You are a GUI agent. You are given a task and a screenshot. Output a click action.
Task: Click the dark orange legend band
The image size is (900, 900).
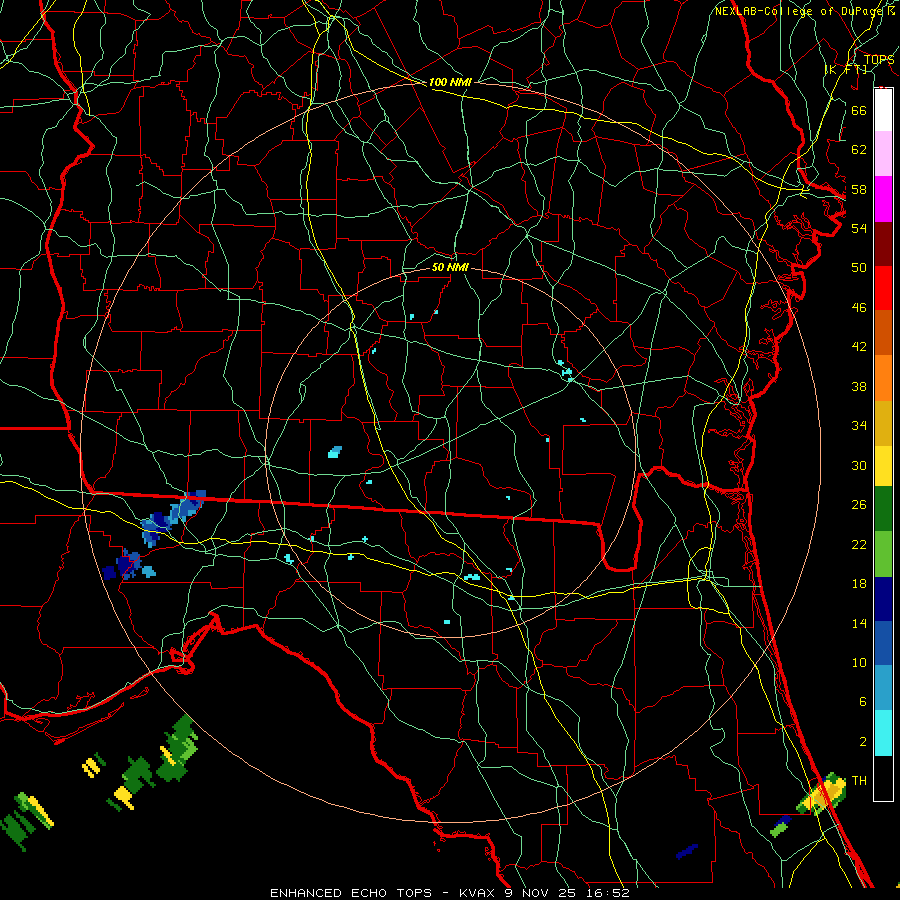[883, 332]
